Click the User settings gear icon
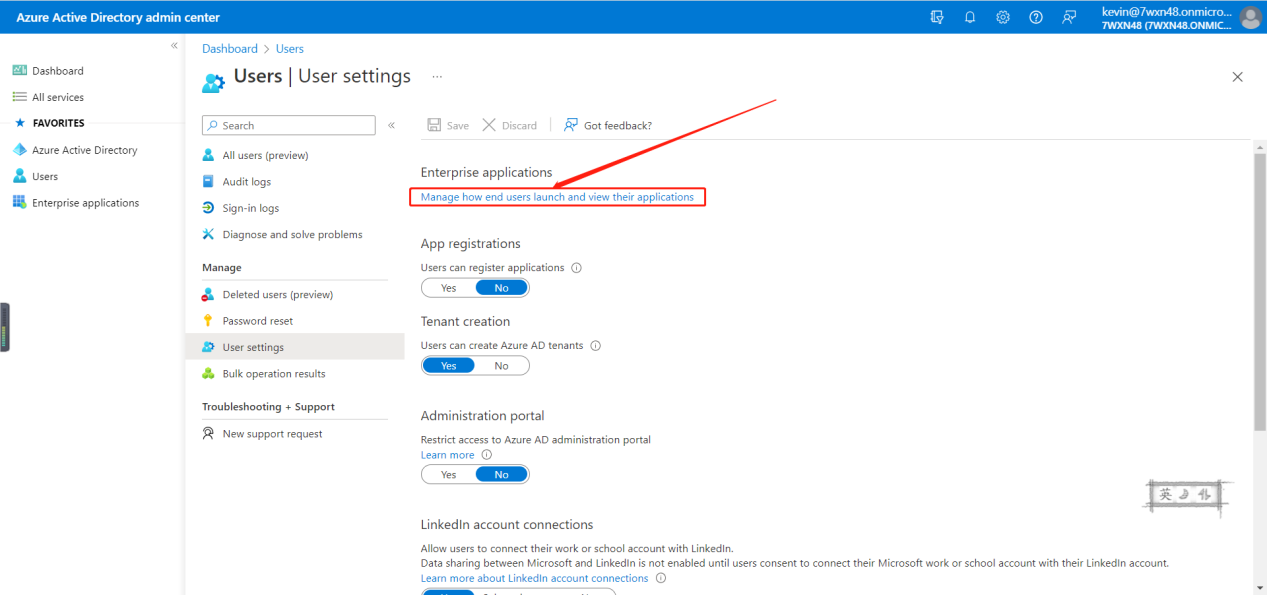The image size is (1267, 595). (x=208, y=347)
